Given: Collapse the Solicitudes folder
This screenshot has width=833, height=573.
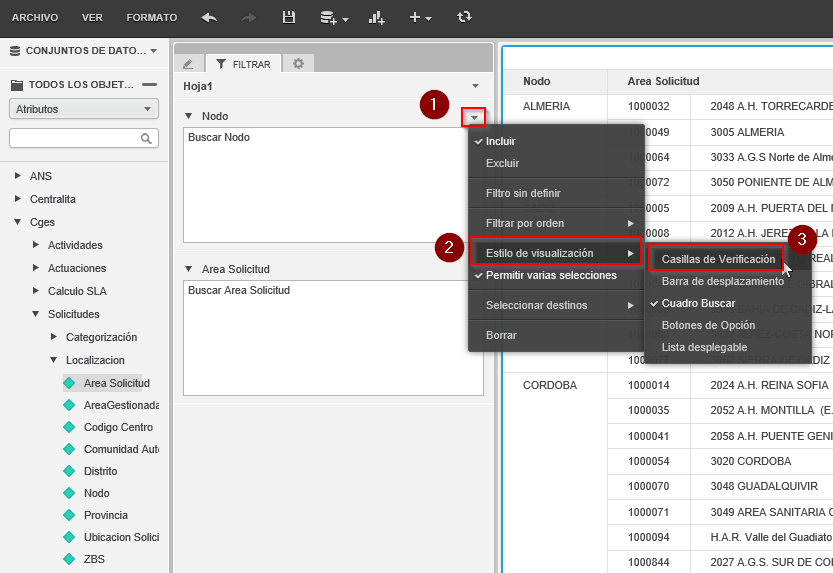Looking at the screenshot, I should (x=36, y=314).
